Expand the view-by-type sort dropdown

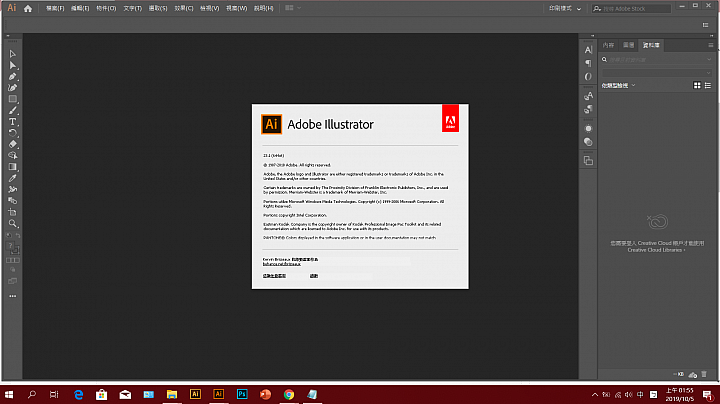[x=619, y=85]
